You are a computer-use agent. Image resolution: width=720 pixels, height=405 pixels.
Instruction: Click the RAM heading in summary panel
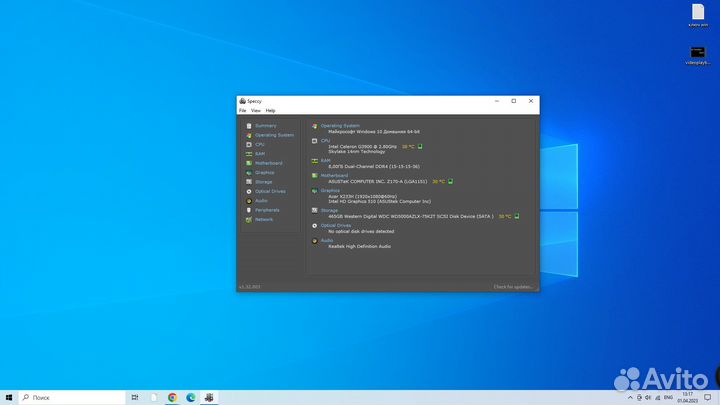[x=326, y=161]
